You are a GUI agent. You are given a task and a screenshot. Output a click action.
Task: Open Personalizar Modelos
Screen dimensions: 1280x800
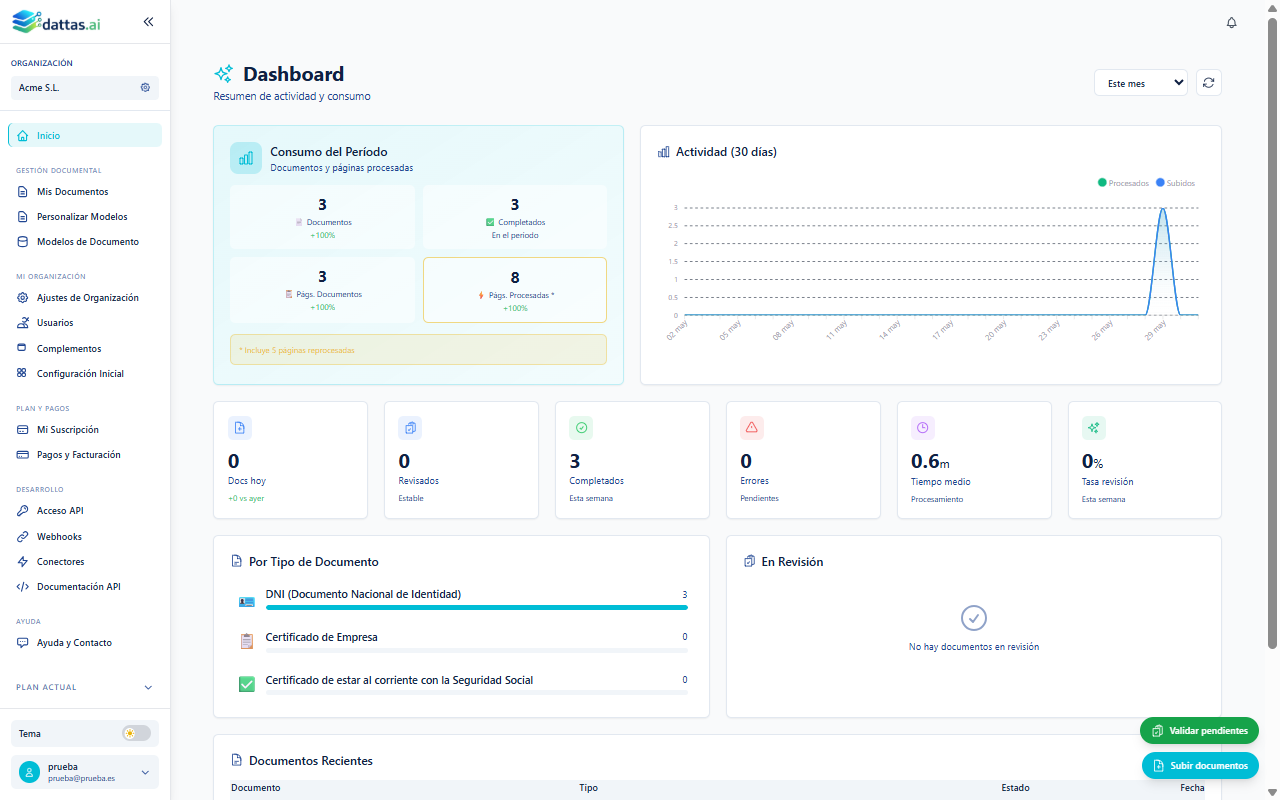point(85,216)
